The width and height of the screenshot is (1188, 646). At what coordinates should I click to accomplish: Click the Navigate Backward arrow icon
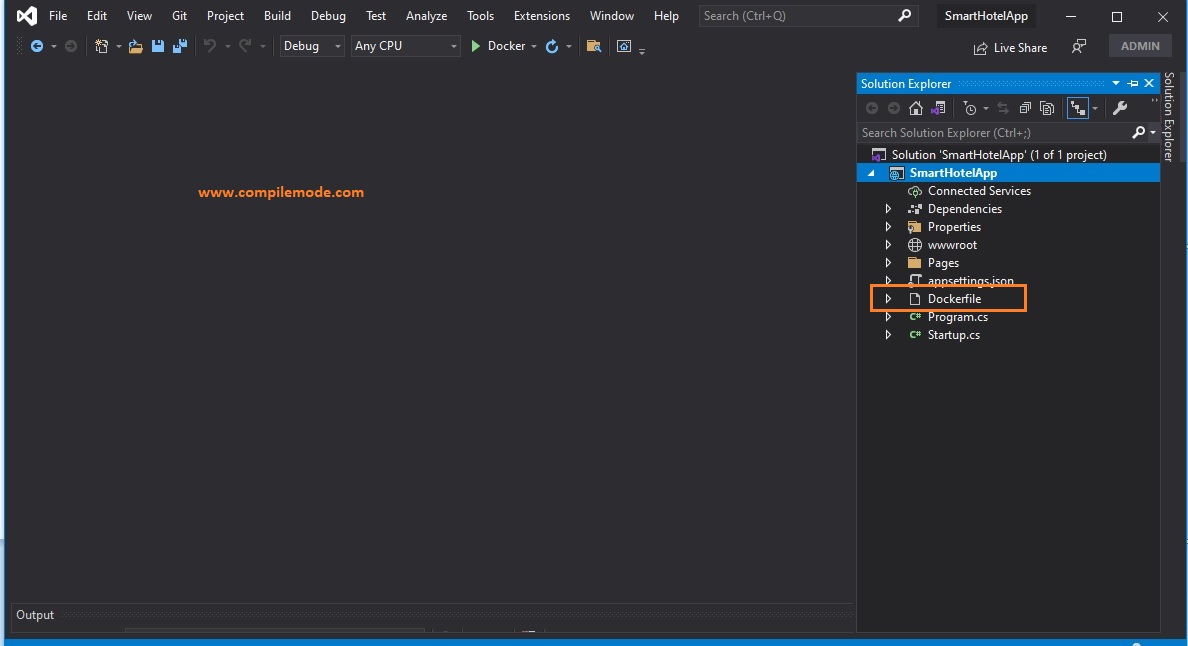(x=36, y=46)
